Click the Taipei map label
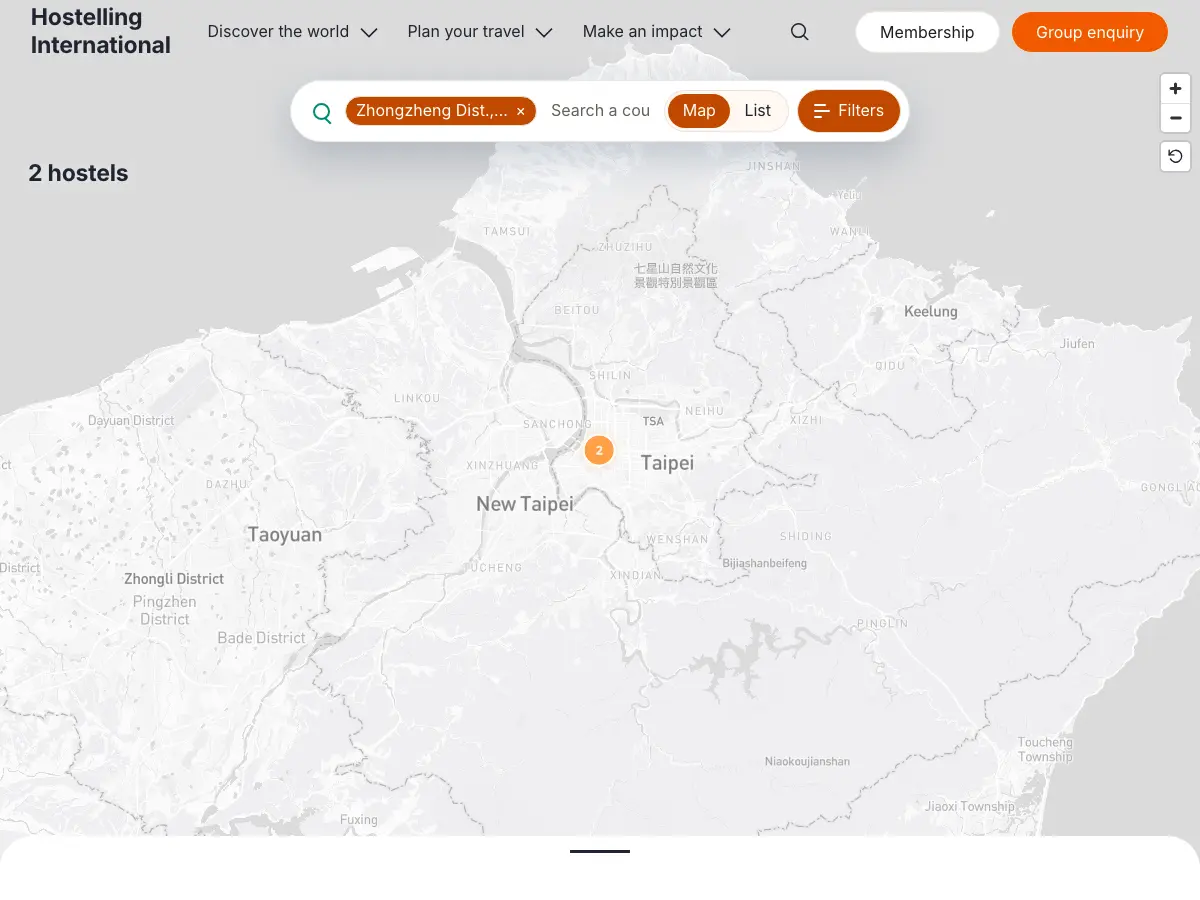 pyautogui.click(x=667, y=463)
